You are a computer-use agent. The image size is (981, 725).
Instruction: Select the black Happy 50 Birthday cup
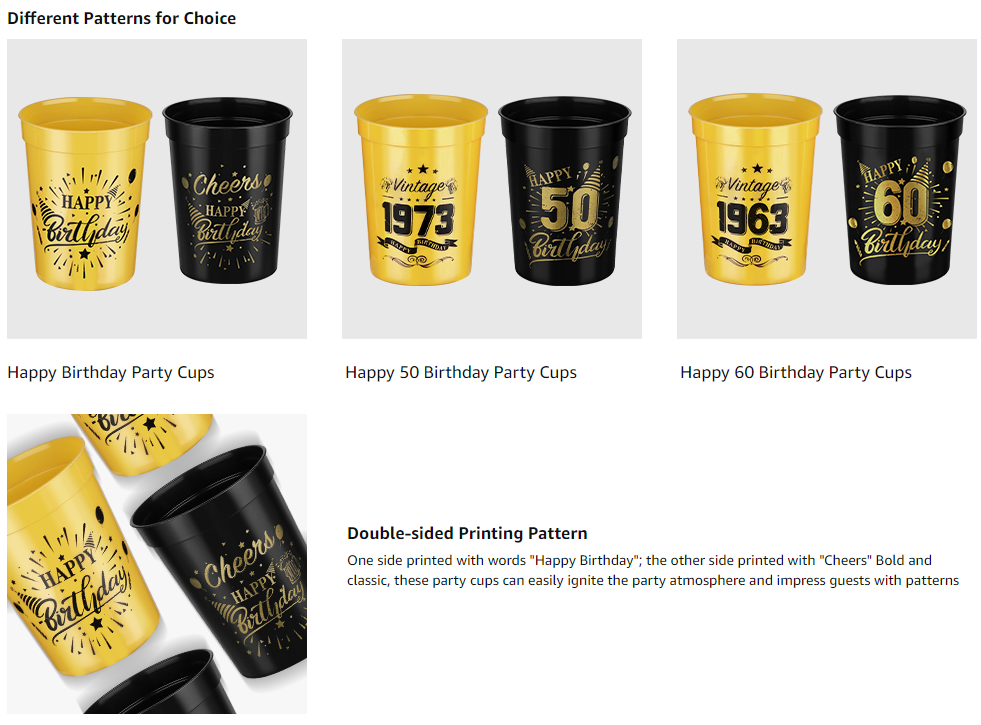pyautogui.click(x=565, y=191)
